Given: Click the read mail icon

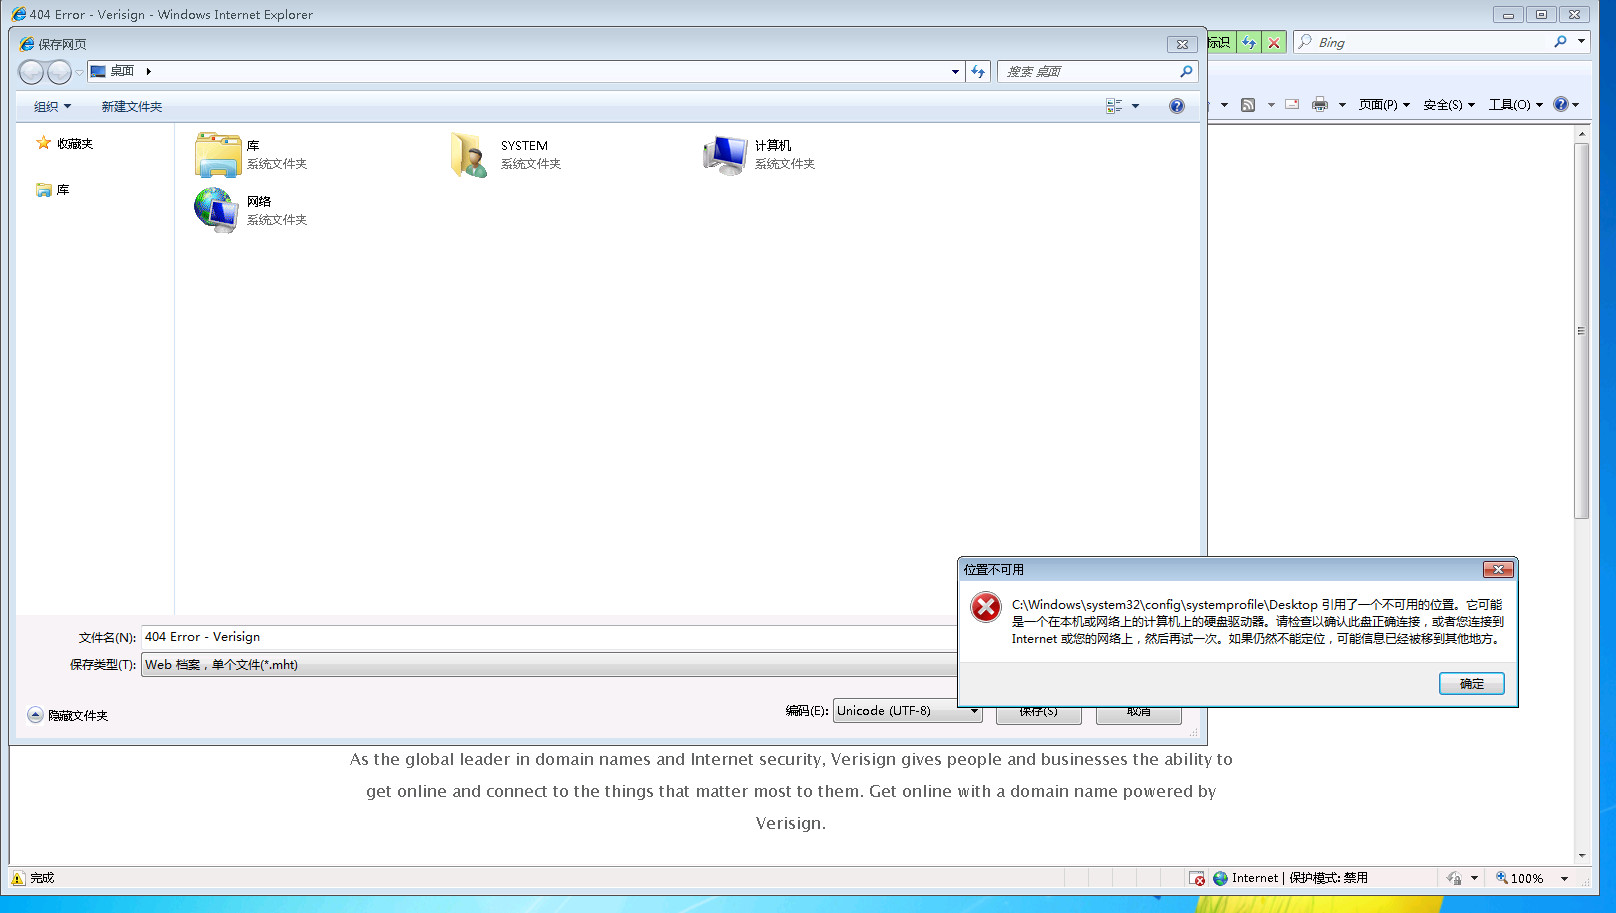Looking at the screenshot, I should pyautogui.click(x=1292, y=104).
